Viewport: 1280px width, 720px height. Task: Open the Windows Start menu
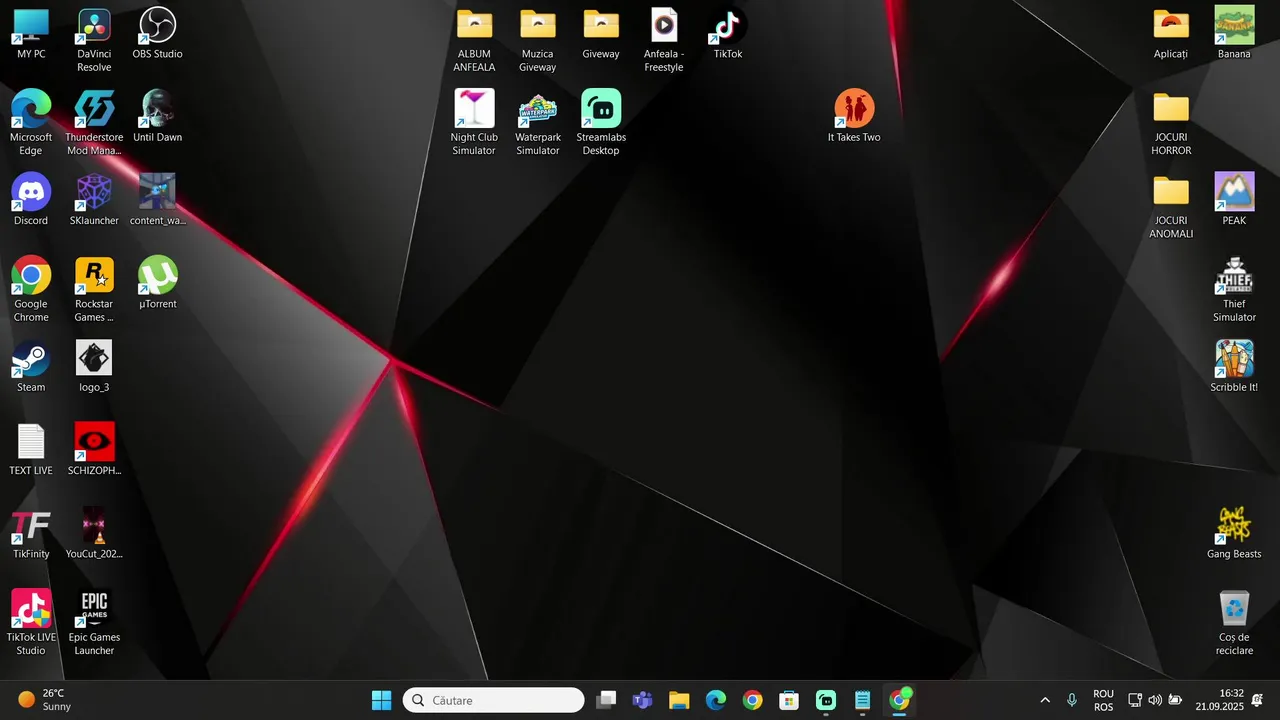point(382,700)
